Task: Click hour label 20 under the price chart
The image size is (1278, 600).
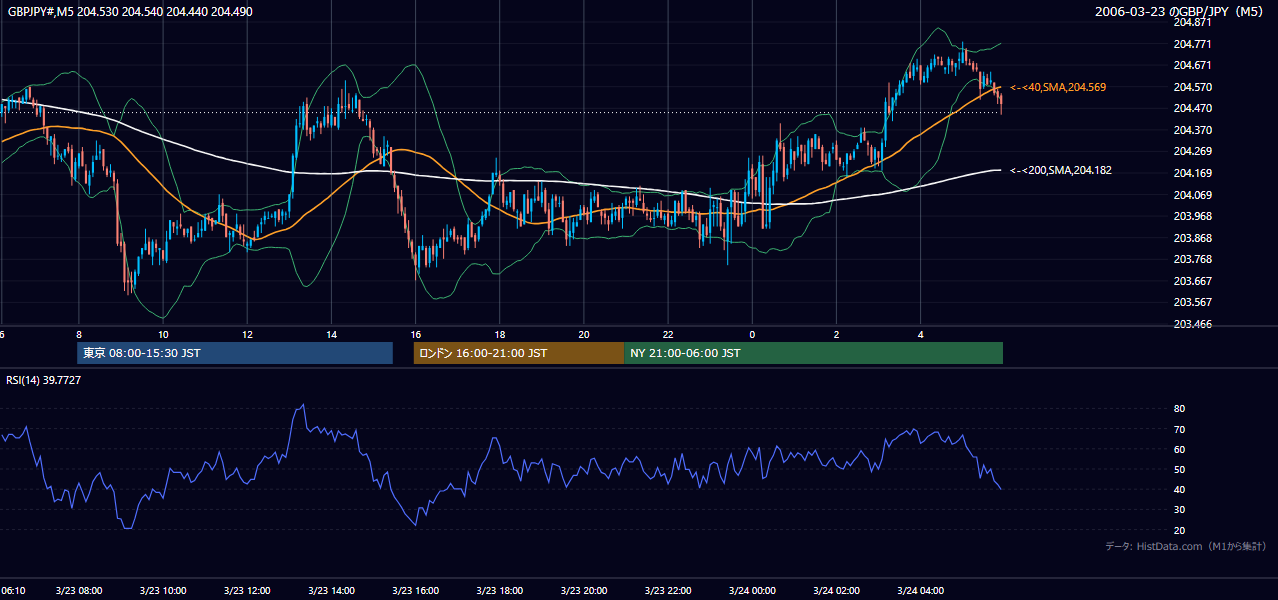Action: click(x=584, y=334)
